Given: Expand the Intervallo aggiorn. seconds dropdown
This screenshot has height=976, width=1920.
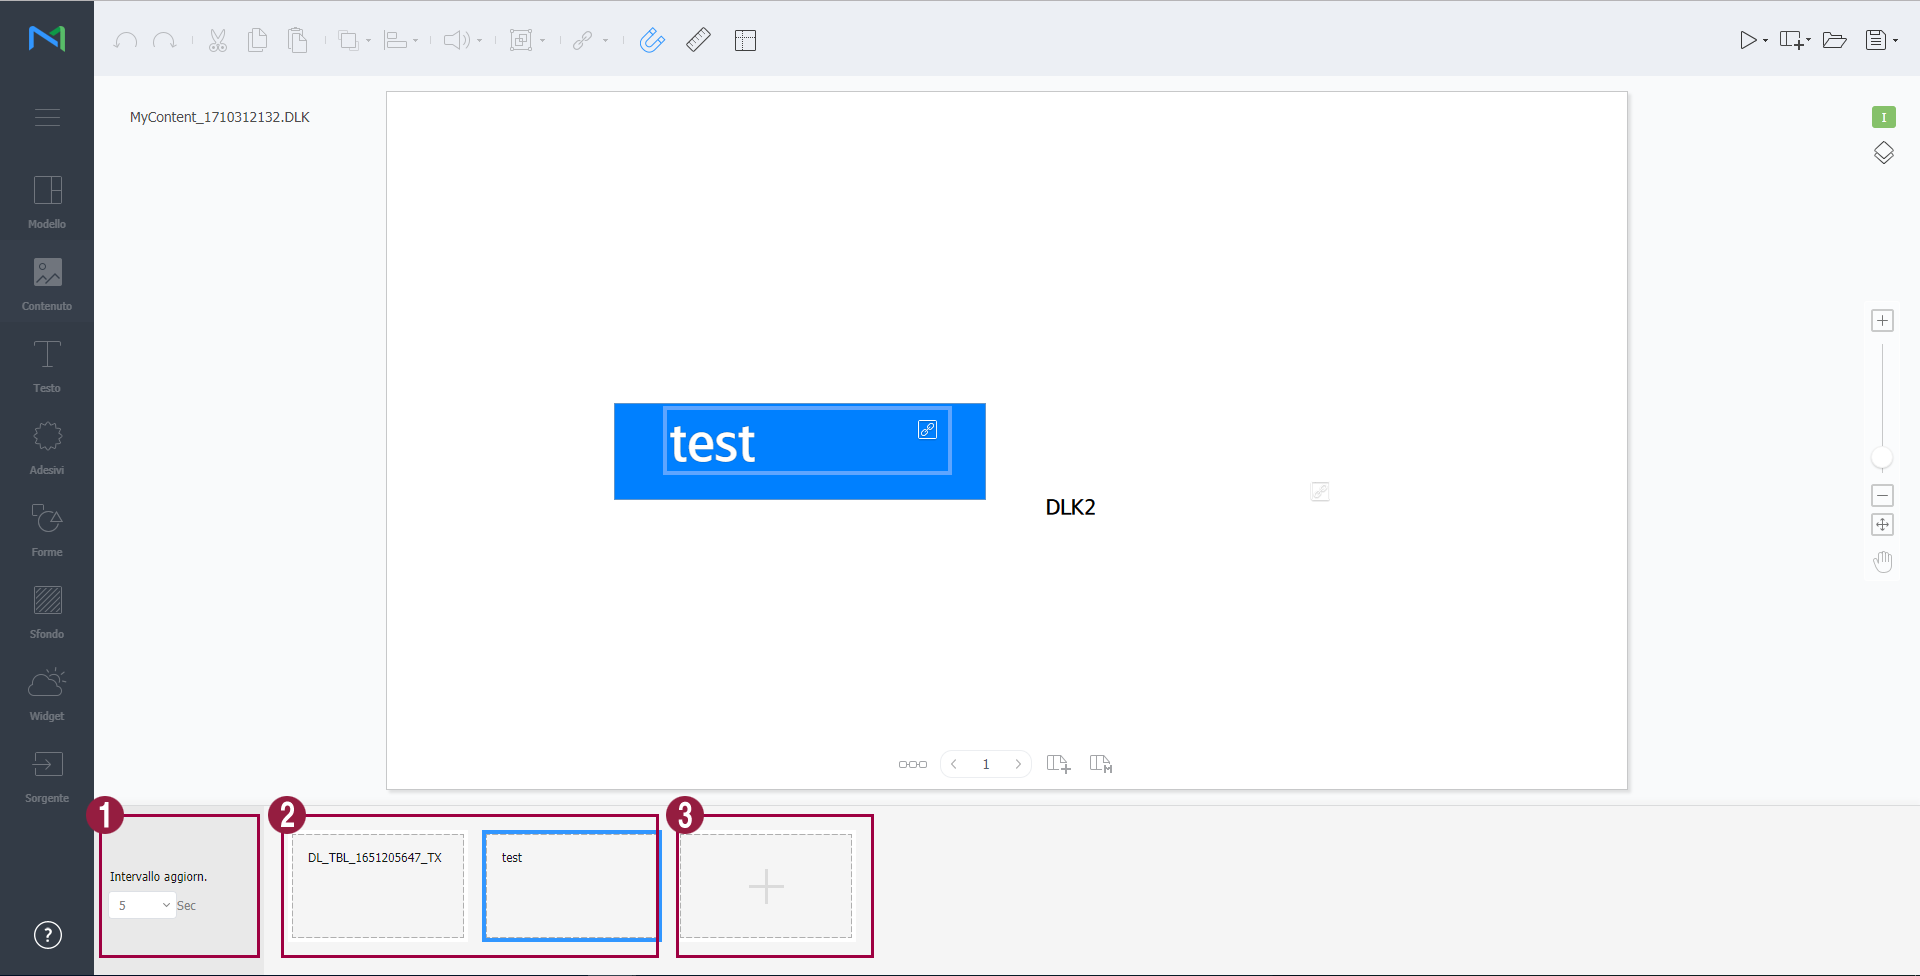Looking at the screenshot, I should 143,906.
